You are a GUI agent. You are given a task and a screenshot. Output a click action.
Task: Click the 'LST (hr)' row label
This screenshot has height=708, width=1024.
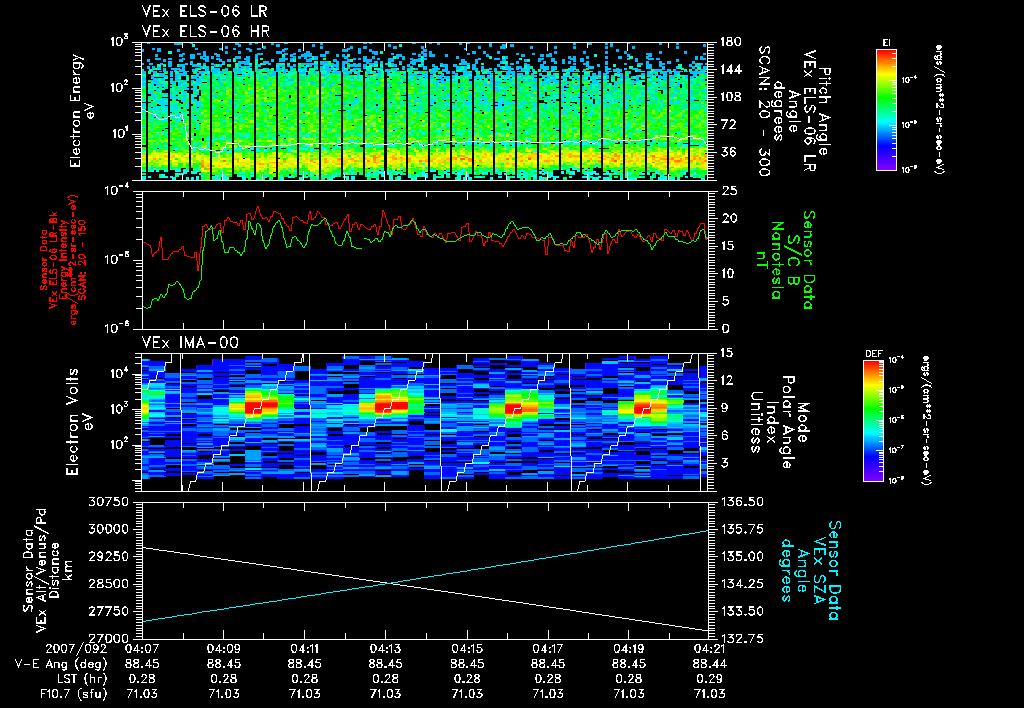click(80, 679)
